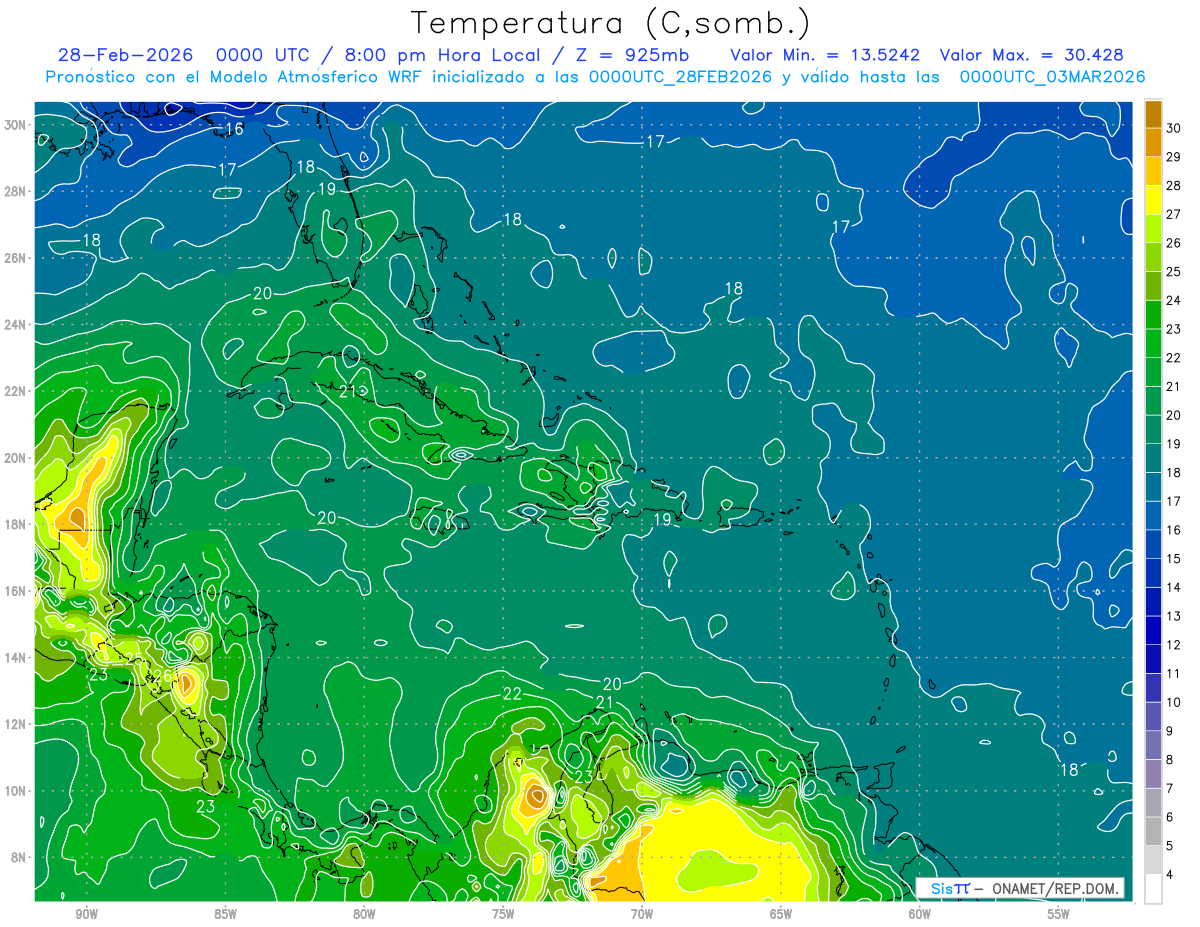Click the 90W longitude axis label
The image size is (1200, 927).
pos(86,915)
